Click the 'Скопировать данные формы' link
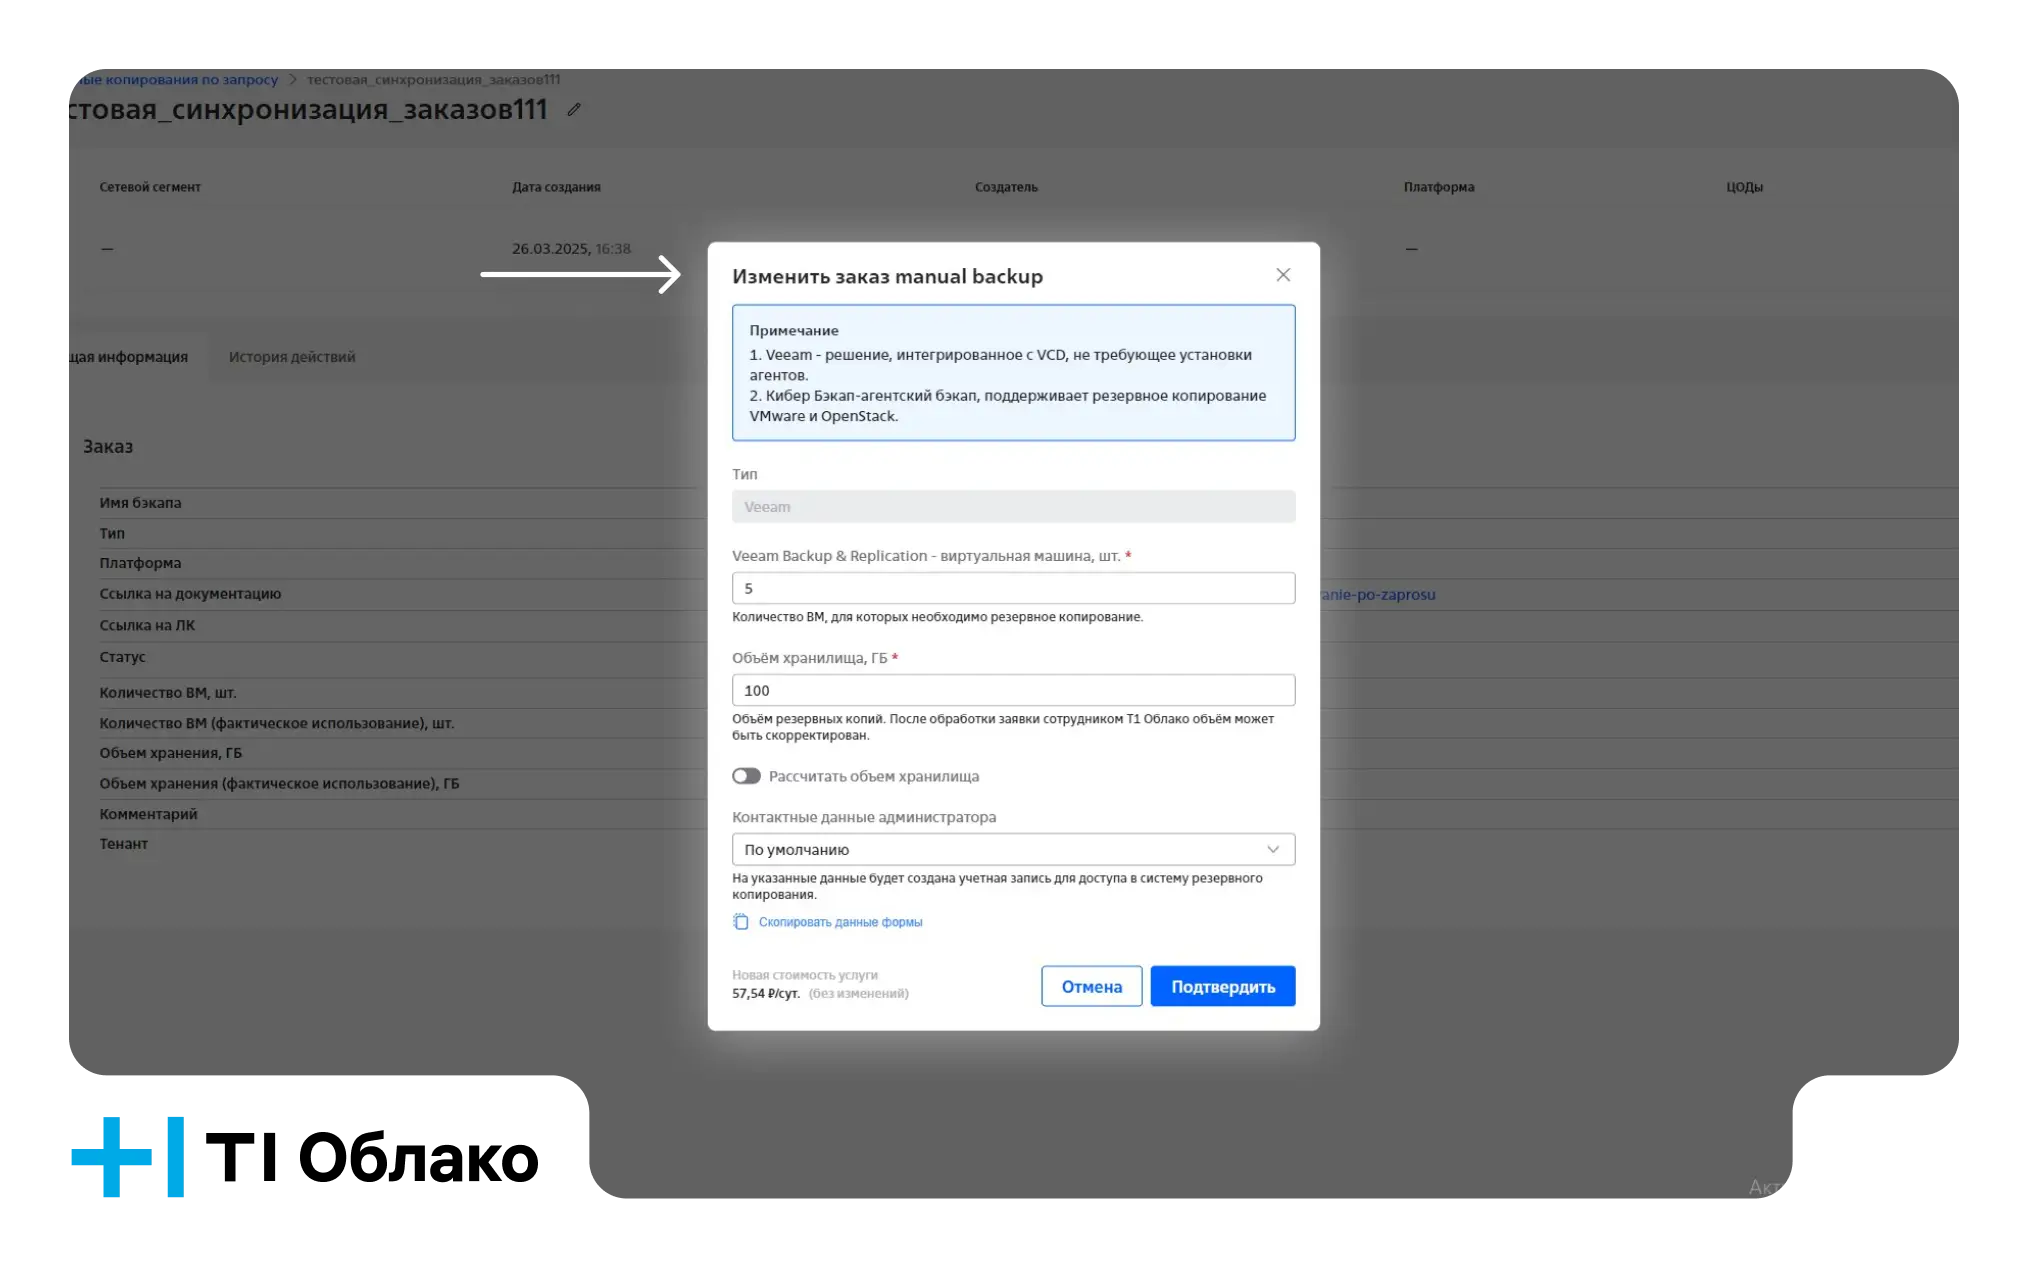 840,922
